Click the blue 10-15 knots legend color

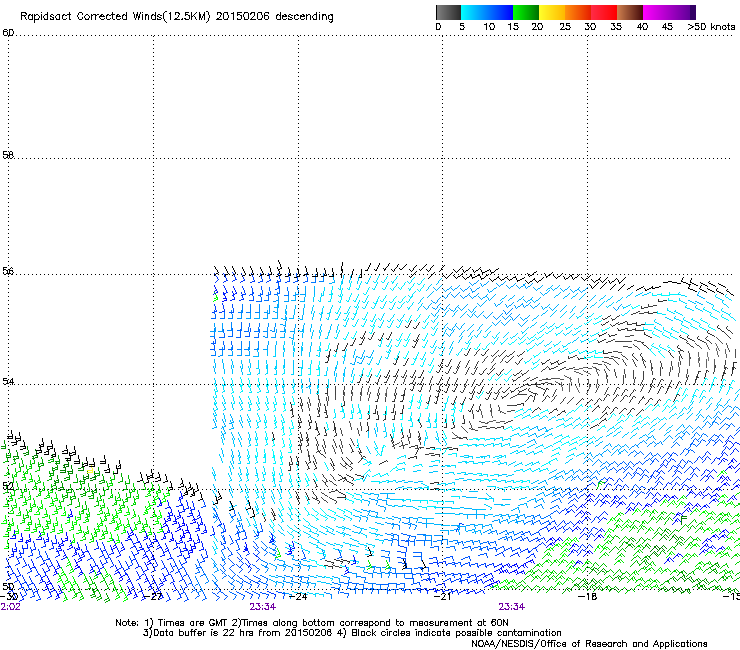click(500, 12)
